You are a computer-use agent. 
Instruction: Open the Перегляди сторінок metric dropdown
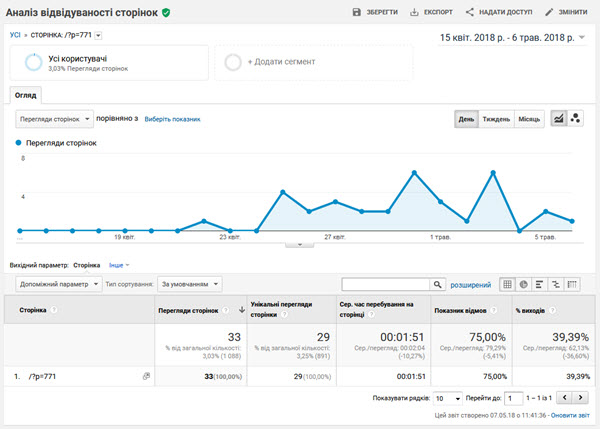coord(54,119)
